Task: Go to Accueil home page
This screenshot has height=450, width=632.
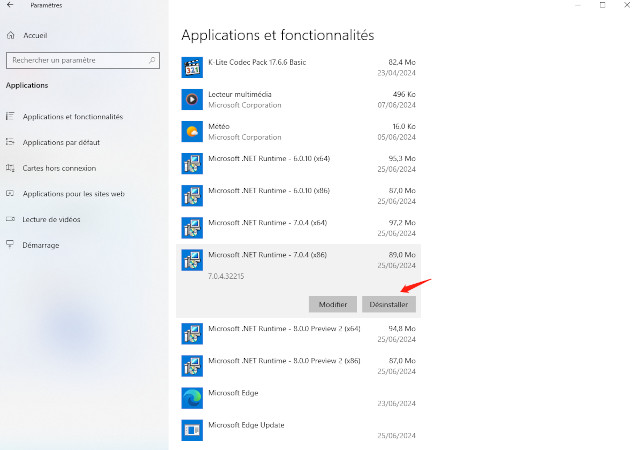Action: [35, 35]
